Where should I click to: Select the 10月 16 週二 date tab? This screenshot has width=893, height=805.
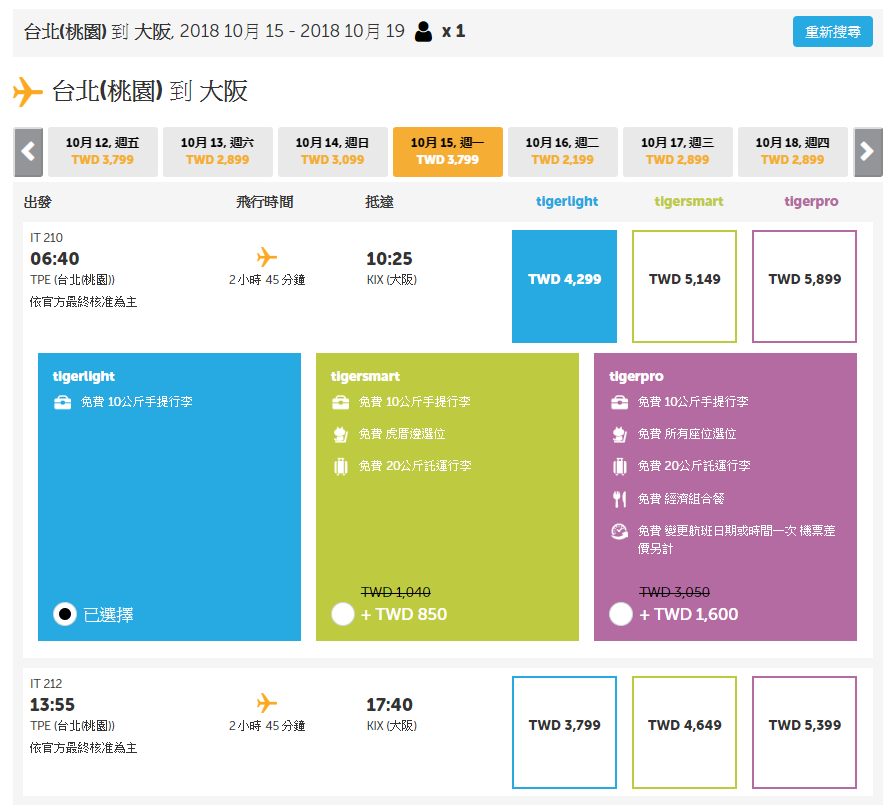(563, 152)
